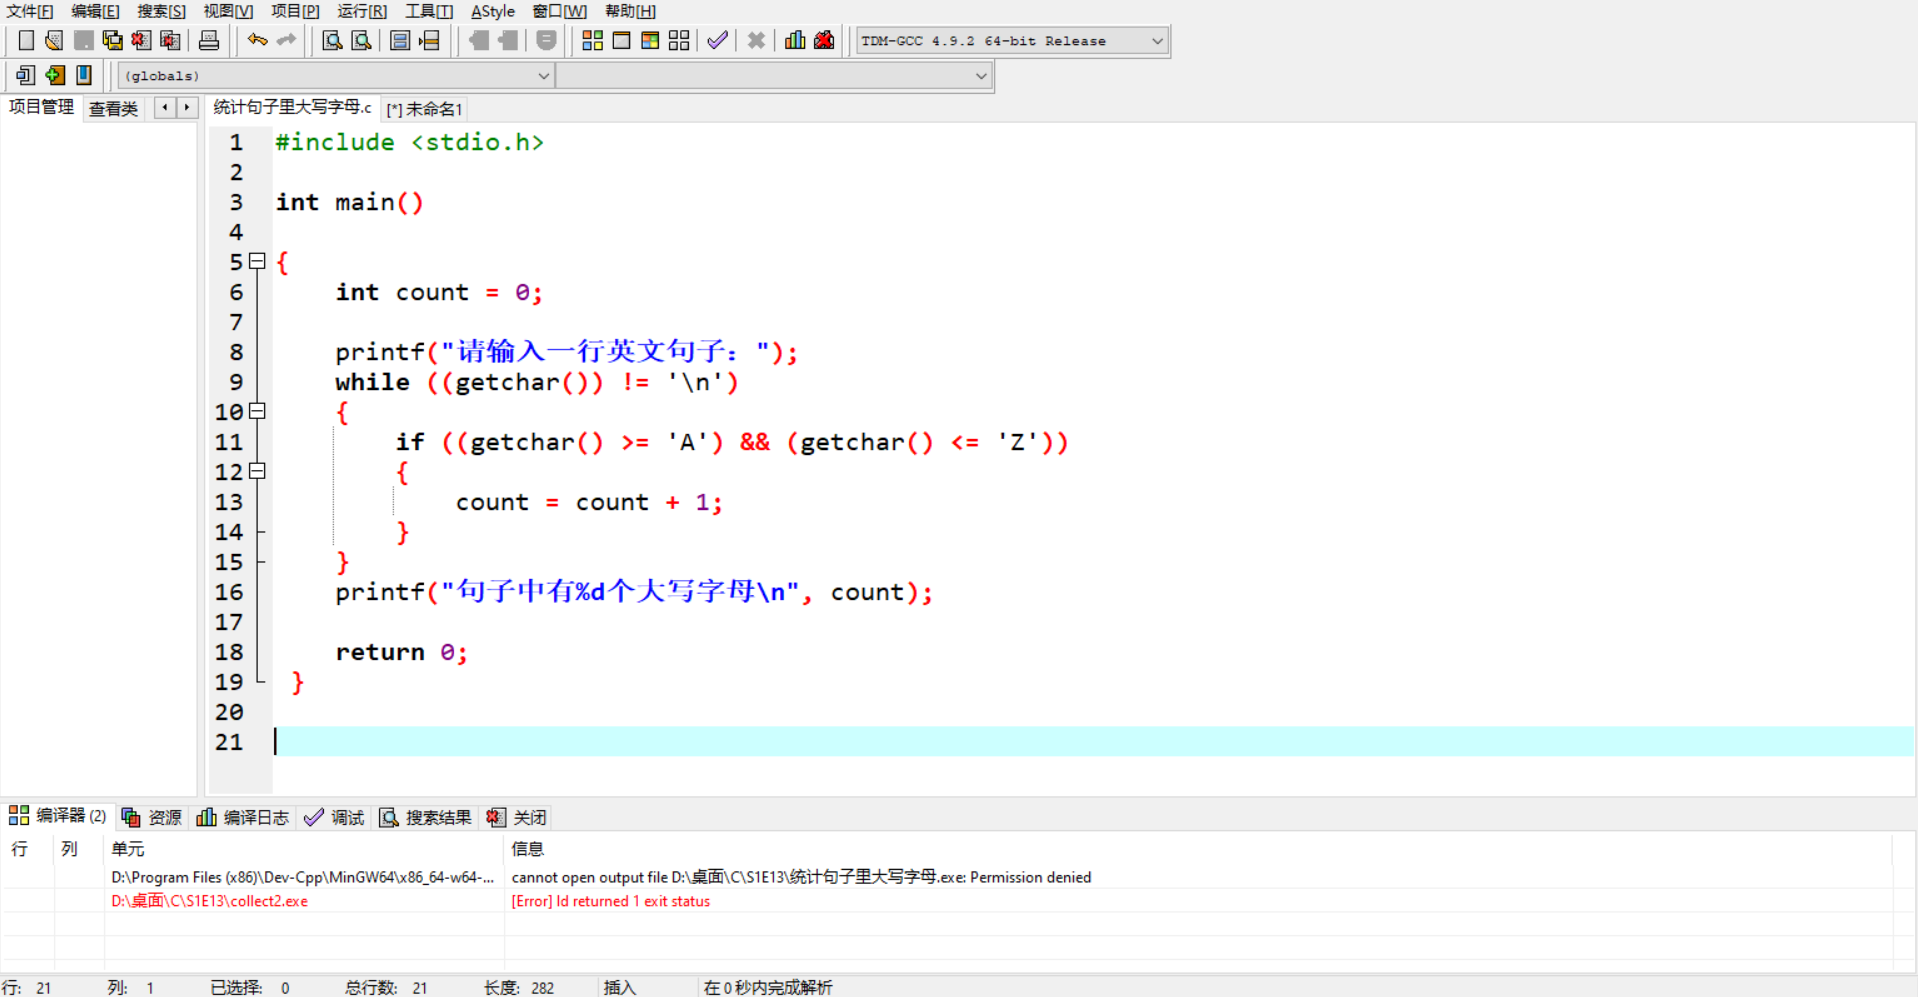Screen dimensions: 1918x997
Task: Open the 搜索[S] menu
Action: tap(162, 11)
